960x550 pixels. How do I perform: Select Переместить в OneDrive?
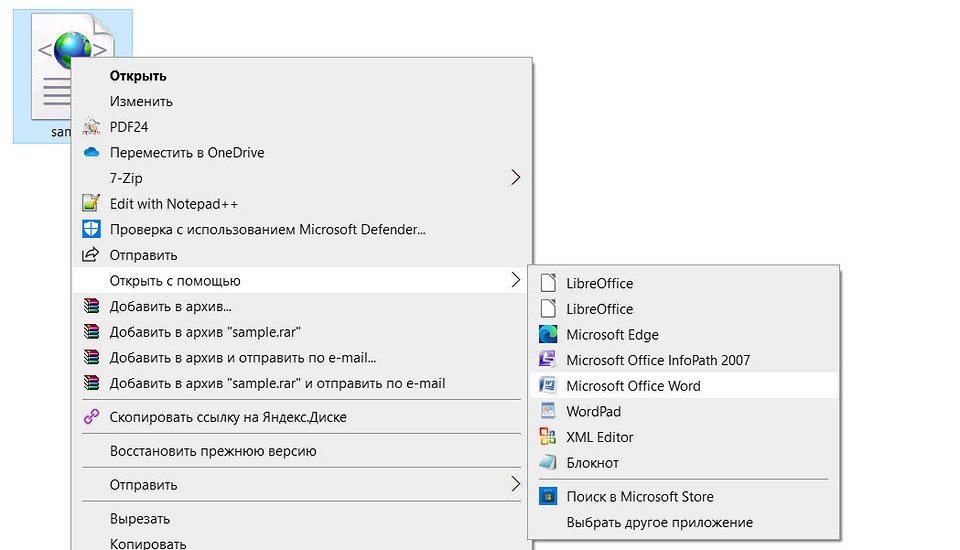(x=302, y=153)
